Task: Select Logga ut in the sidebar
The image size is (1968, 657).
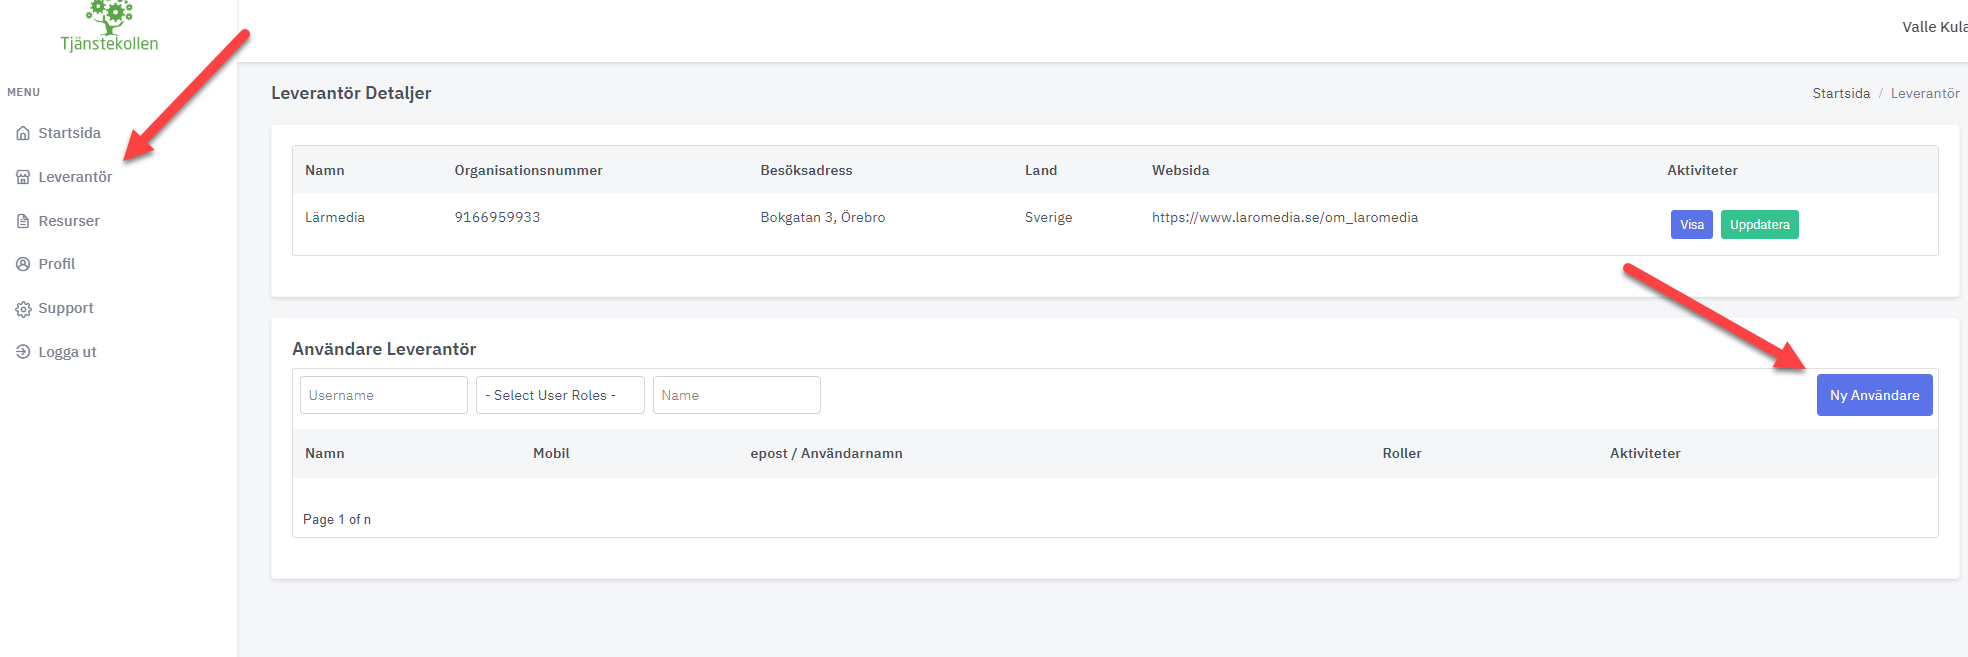Action: coord(67,352)
